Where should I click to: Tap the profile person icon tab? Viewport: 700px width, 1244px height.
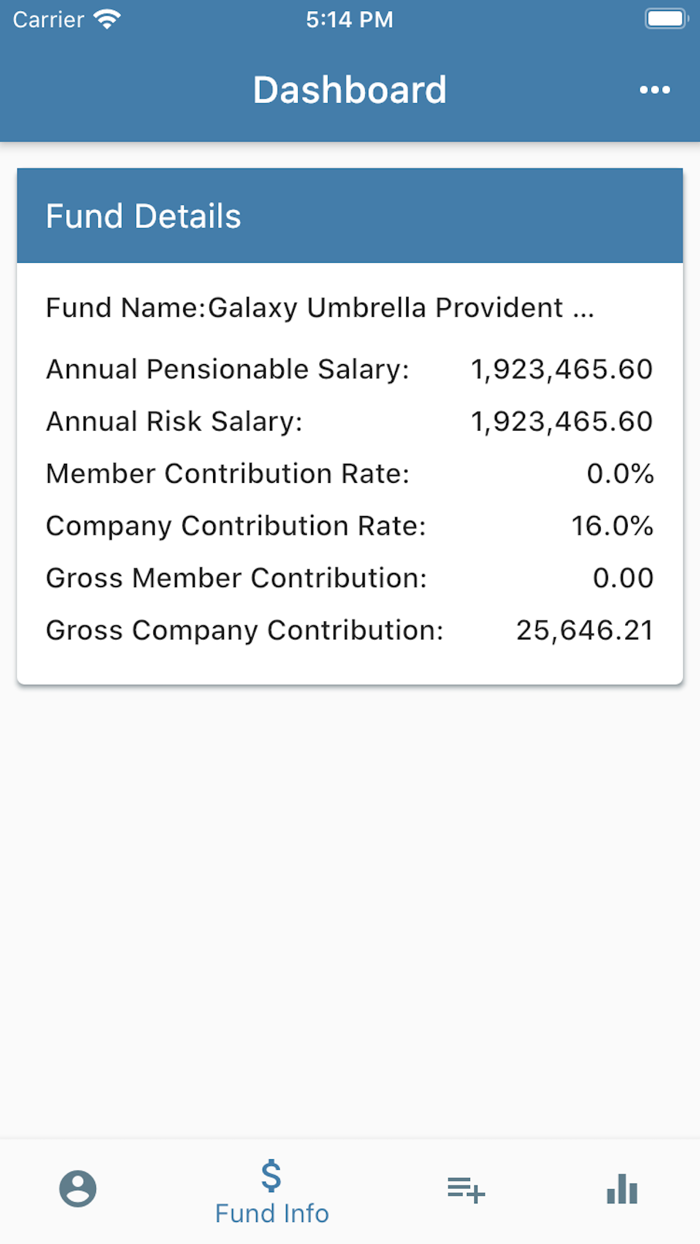(x=78, y=1189)
